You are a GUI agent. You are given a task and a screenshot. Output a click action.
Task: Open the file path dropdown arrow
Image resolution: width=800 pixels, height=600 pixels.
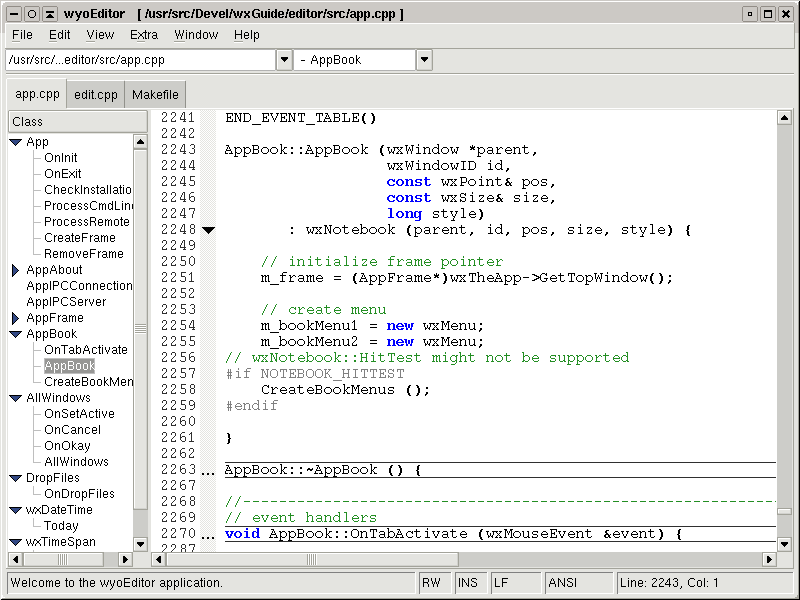point(285,60)
